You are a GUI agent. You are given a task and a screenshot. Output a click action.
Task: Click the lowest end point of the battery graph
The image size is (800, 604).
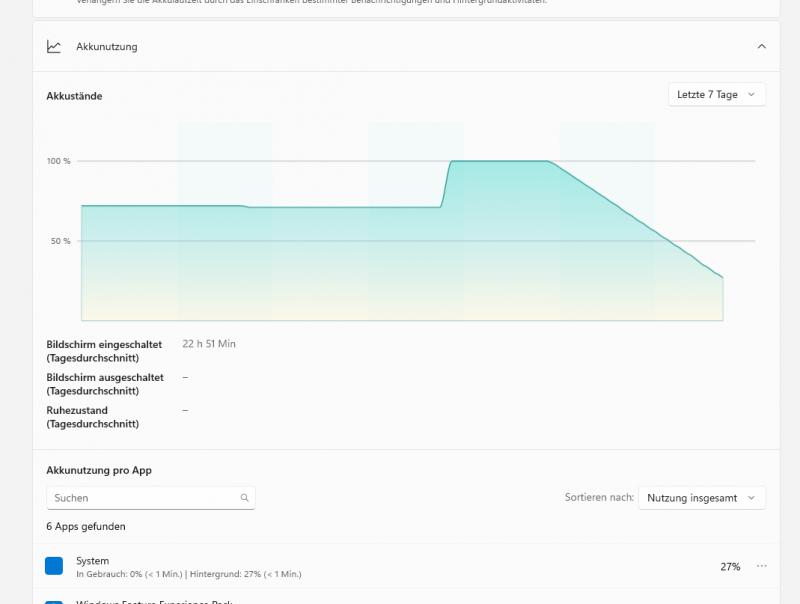[722, 278]
